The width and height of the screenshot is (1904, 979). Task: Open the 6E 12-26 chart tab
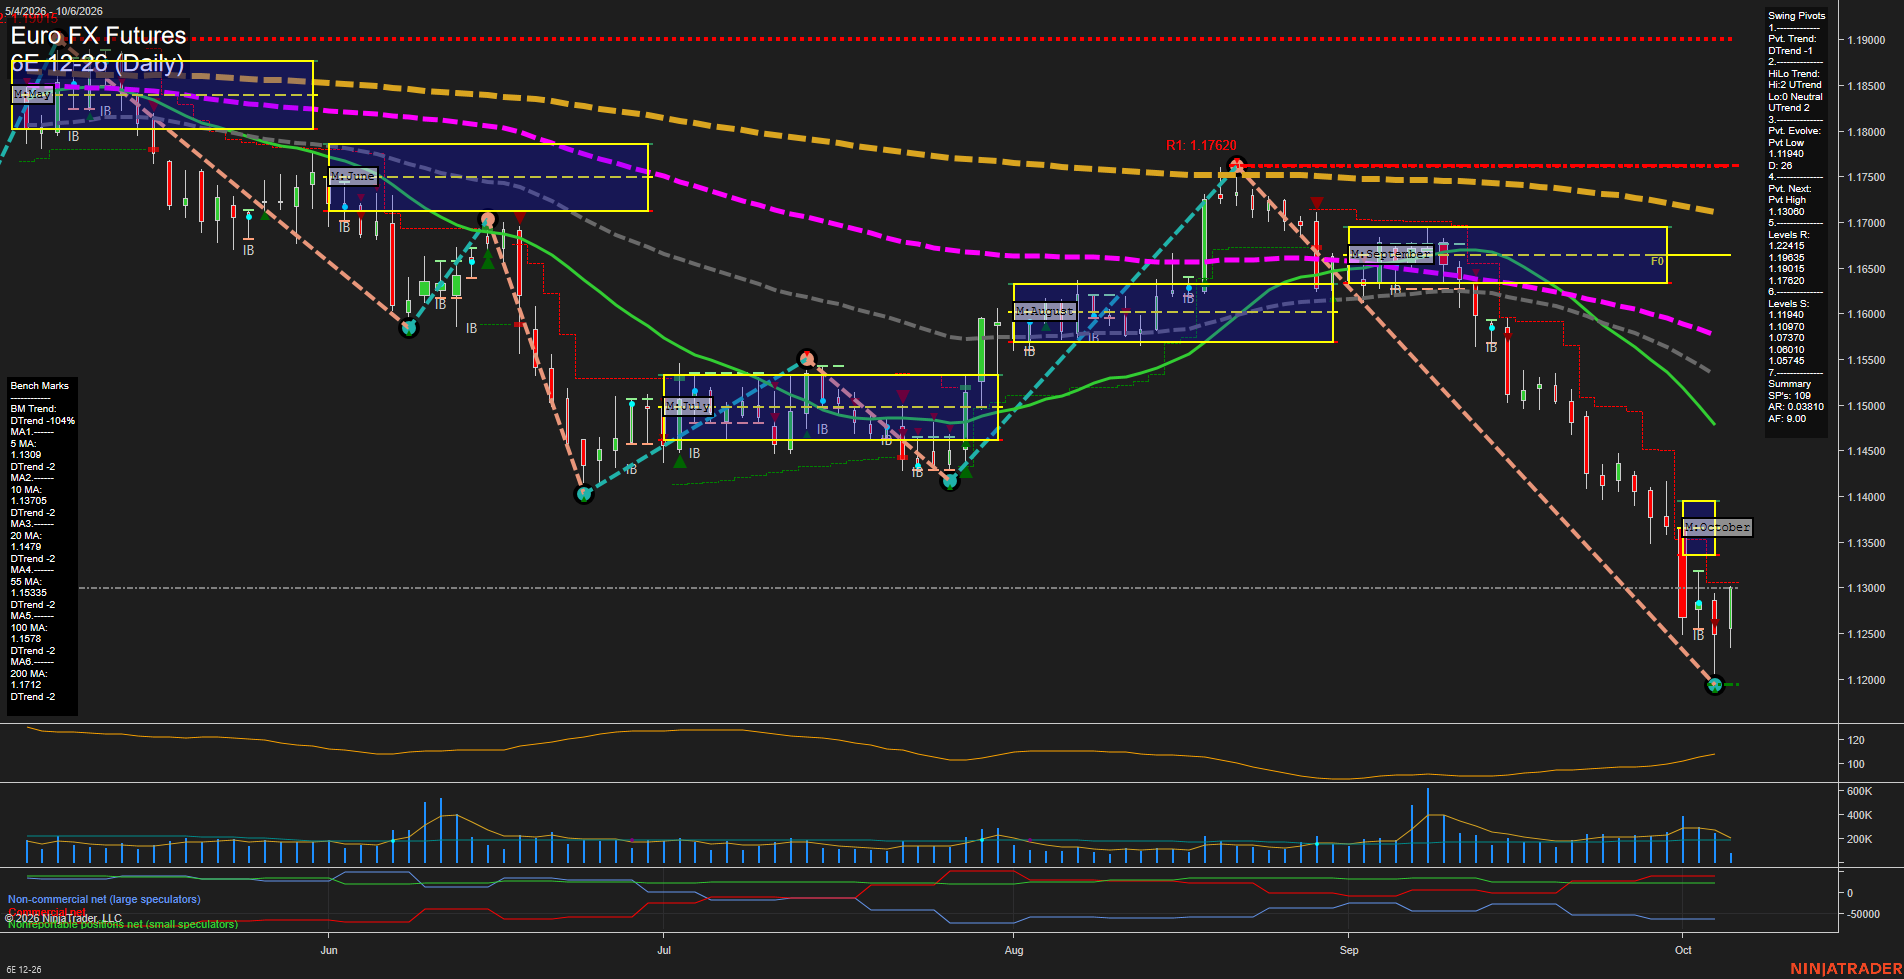(x=24, y=970)
